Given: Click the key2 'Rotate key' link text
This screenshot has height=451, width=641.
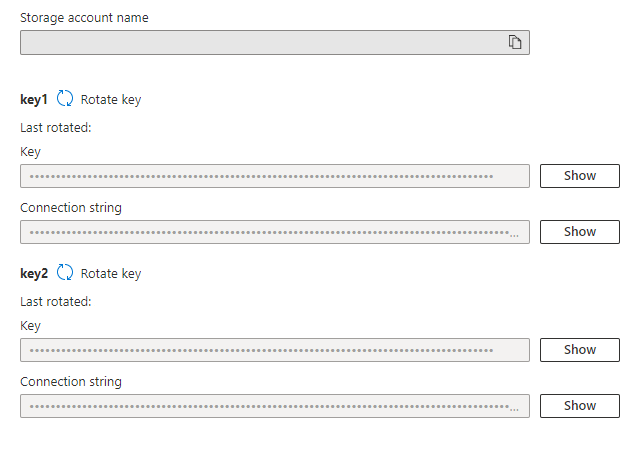Looking at the screenshot, I should point(111,273).
